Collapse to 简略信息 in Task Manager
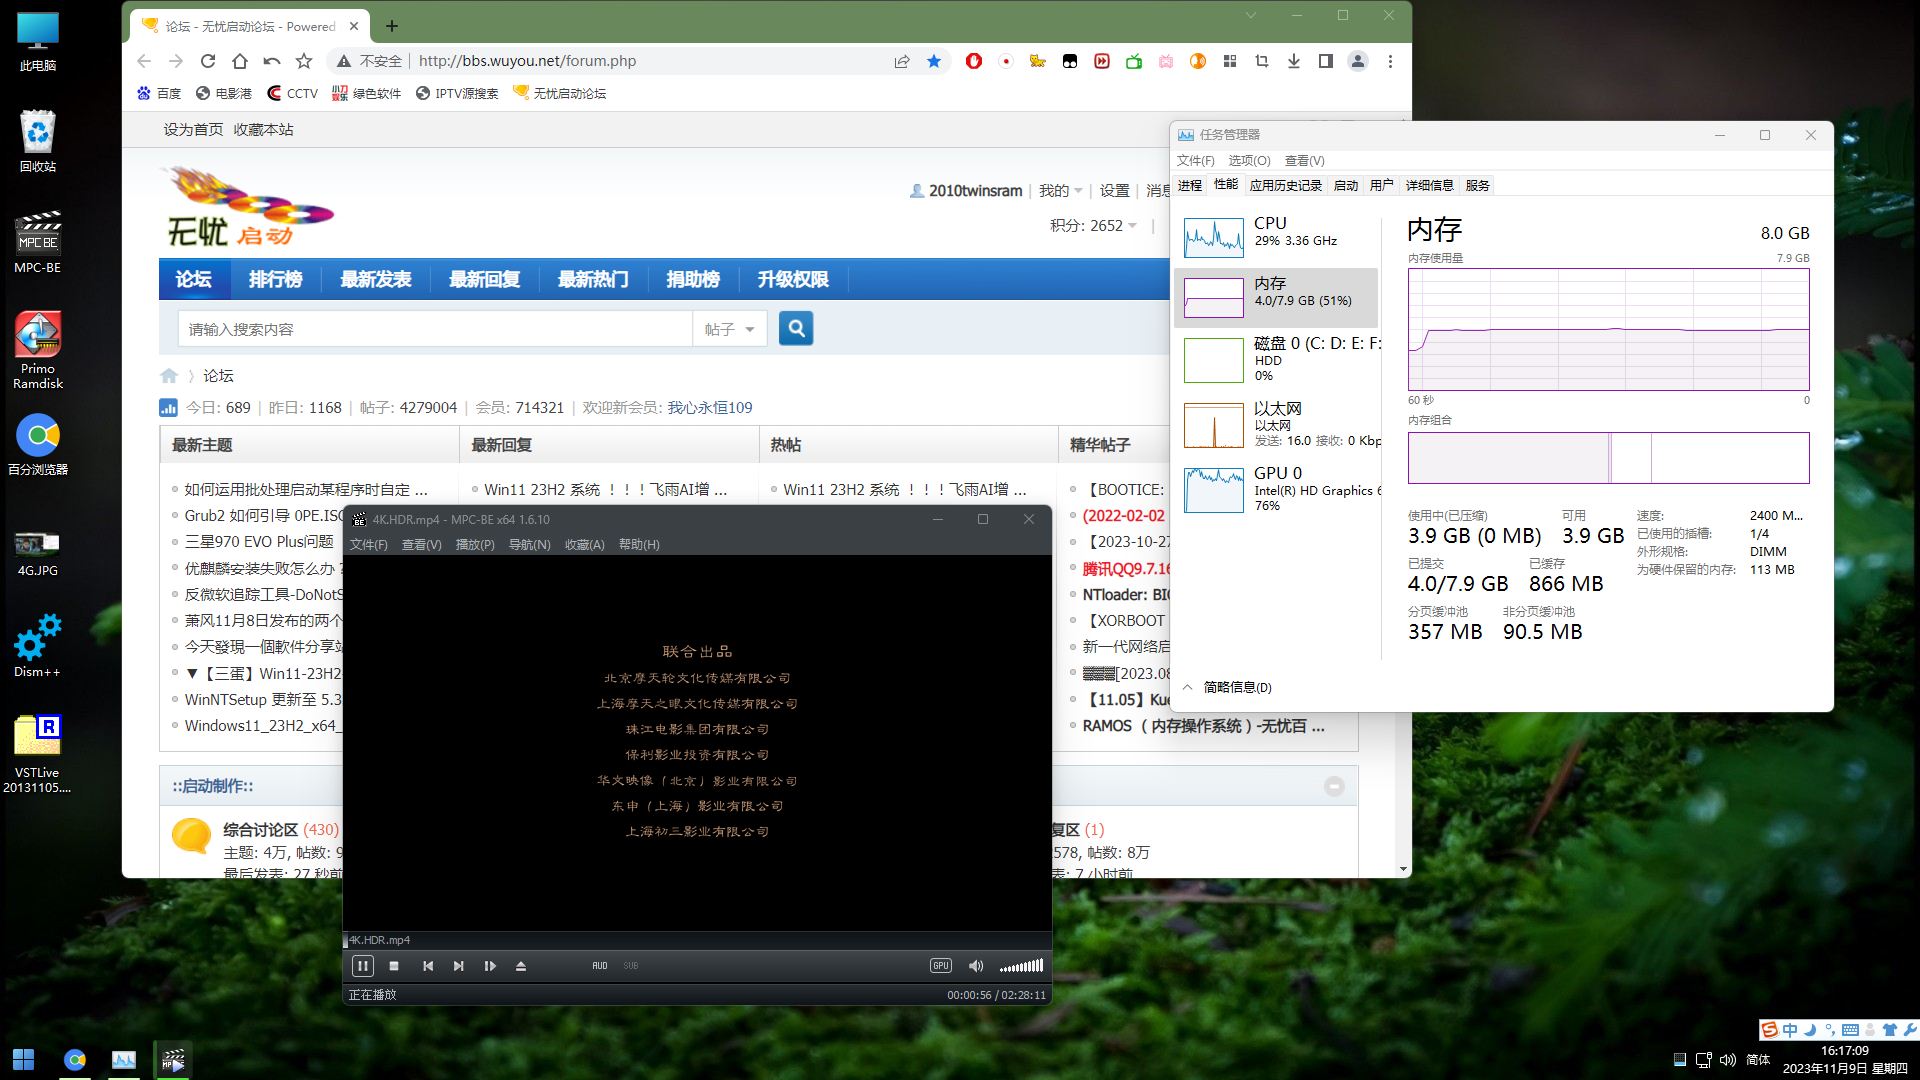The height and width of the screenshot is (1080, 1920). coord(1228,687)
